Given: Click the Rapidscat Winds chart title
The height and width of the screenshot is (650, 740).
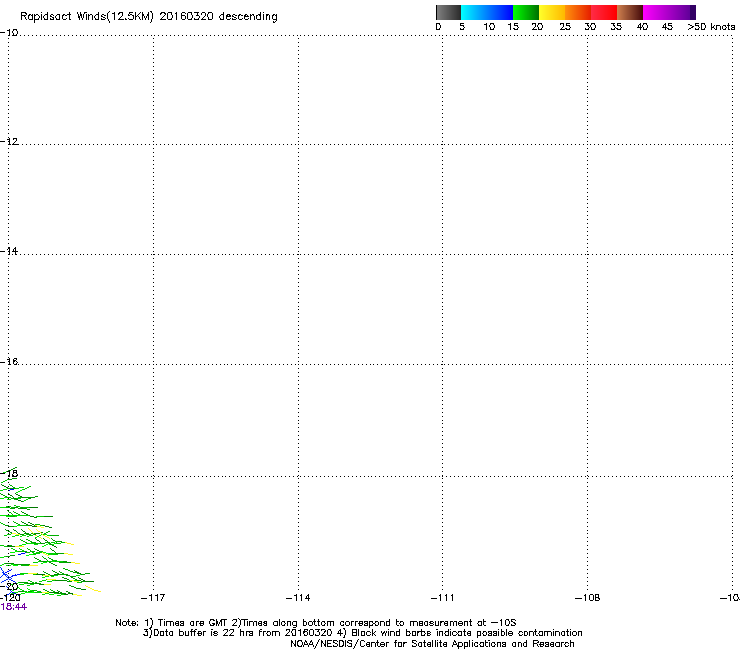Looking at the screenshot, I should click(149, 17).
